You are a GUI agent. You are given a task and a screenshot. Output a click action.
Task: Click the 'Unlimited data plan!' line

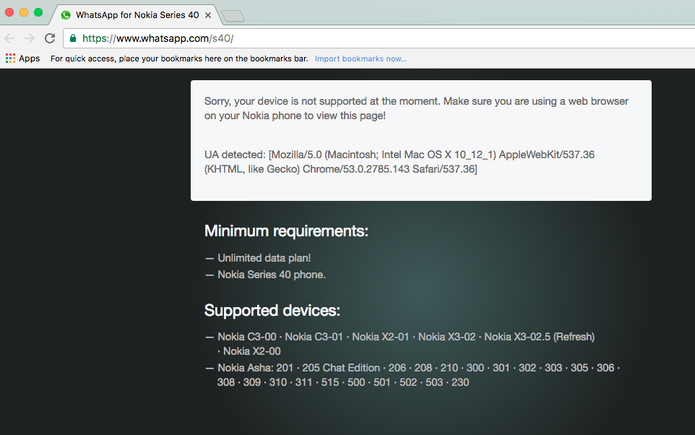click(264, 258)
